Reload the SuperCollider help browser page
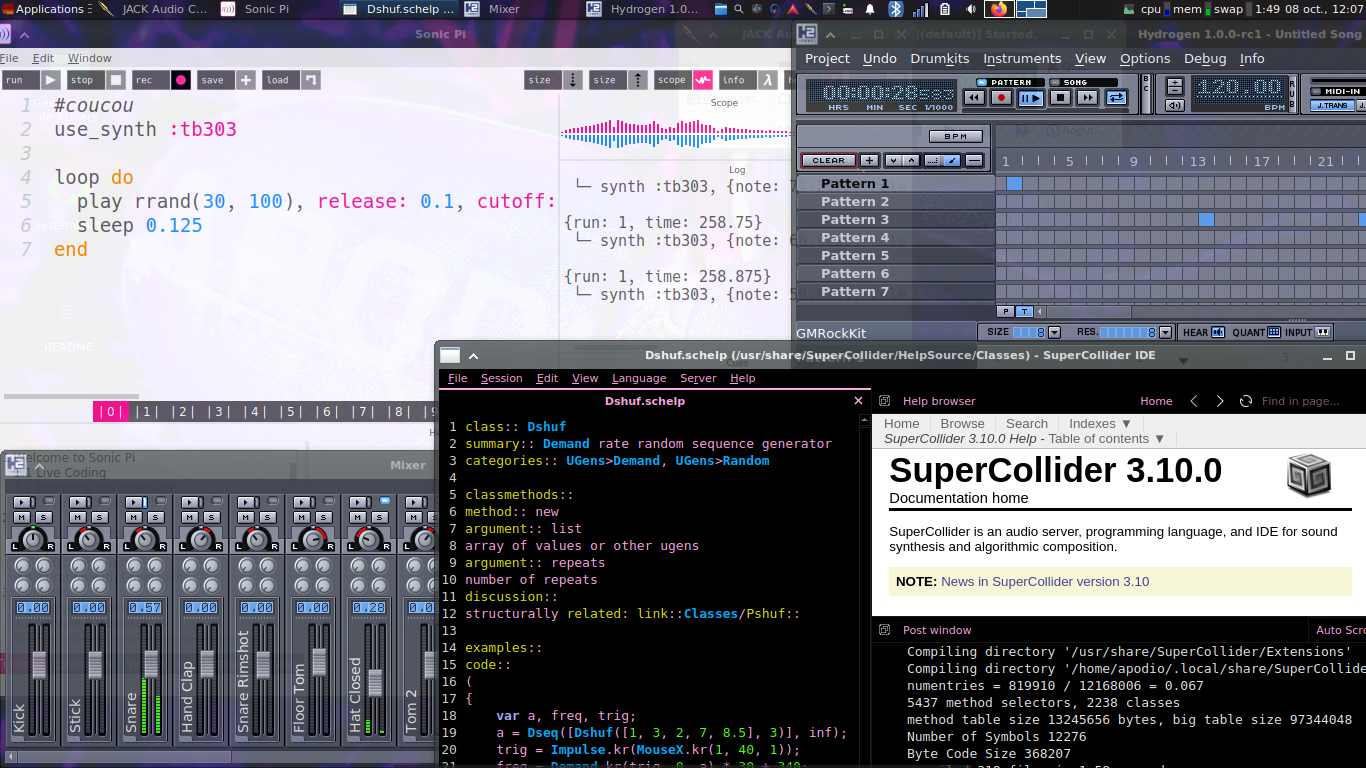The width and height of the screenshot is (1366, 768). (1245, 401)
